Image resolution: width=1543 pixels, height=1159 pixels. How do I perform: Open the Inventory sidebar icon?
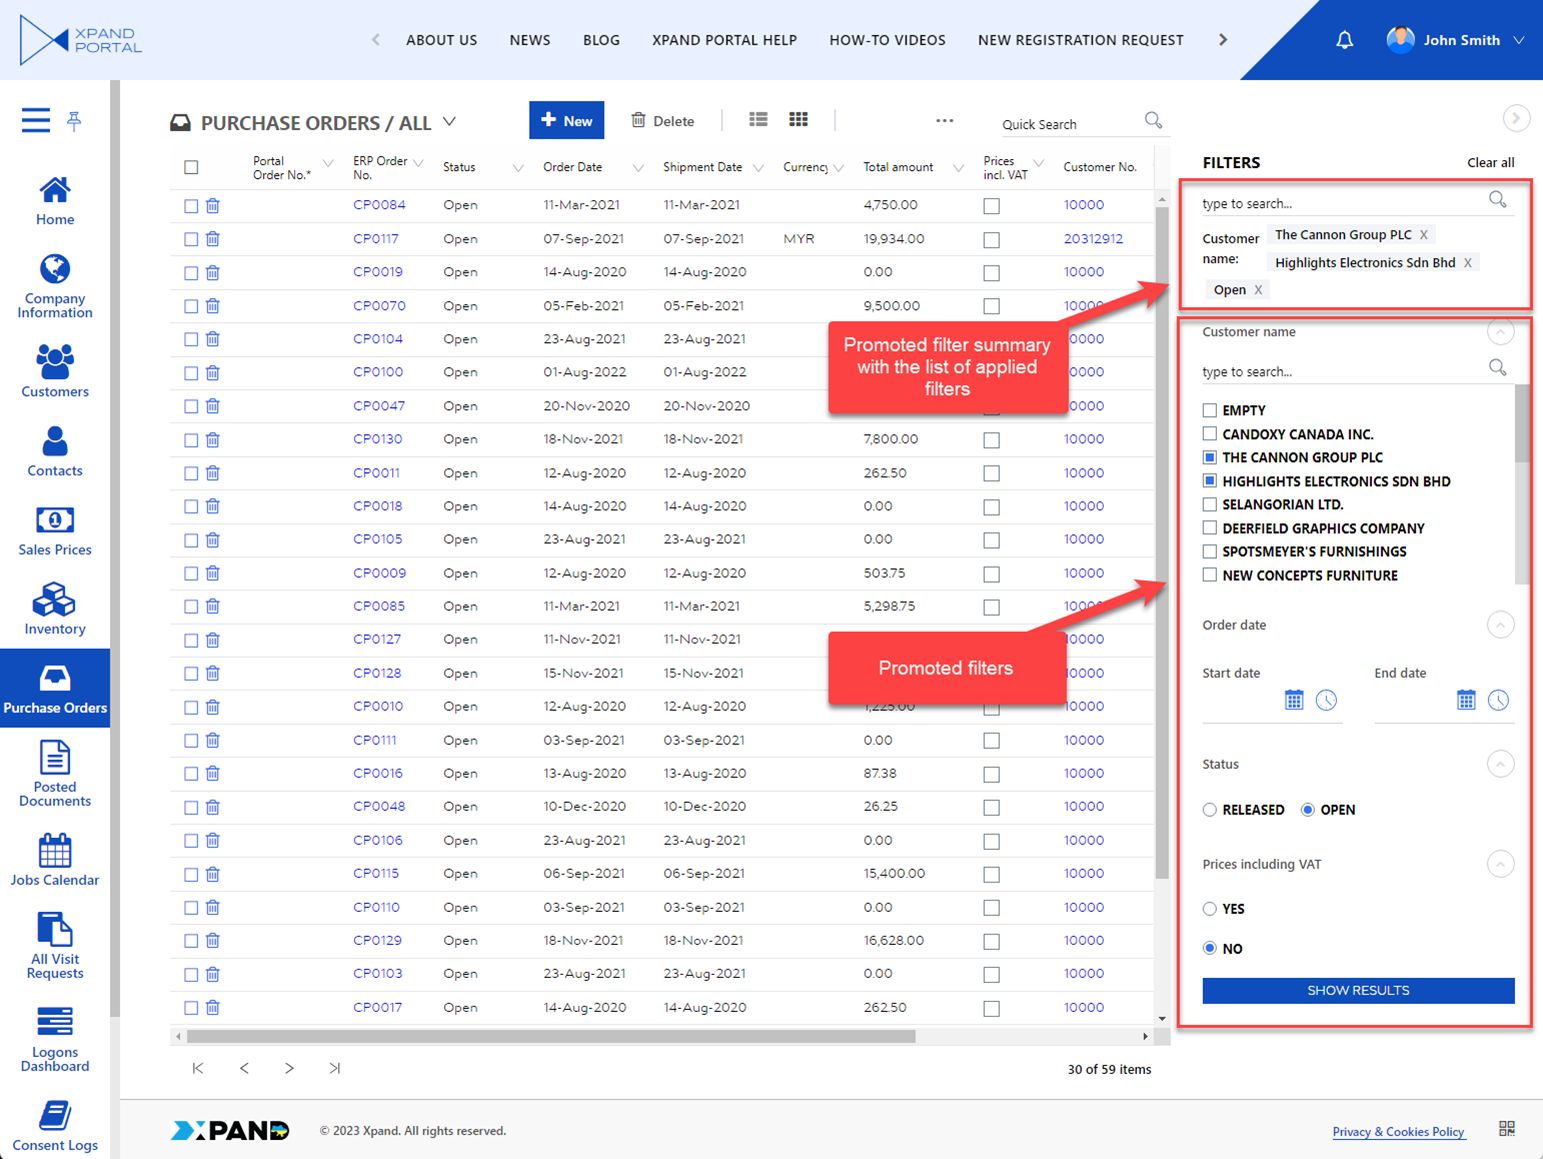pos(54,609)
